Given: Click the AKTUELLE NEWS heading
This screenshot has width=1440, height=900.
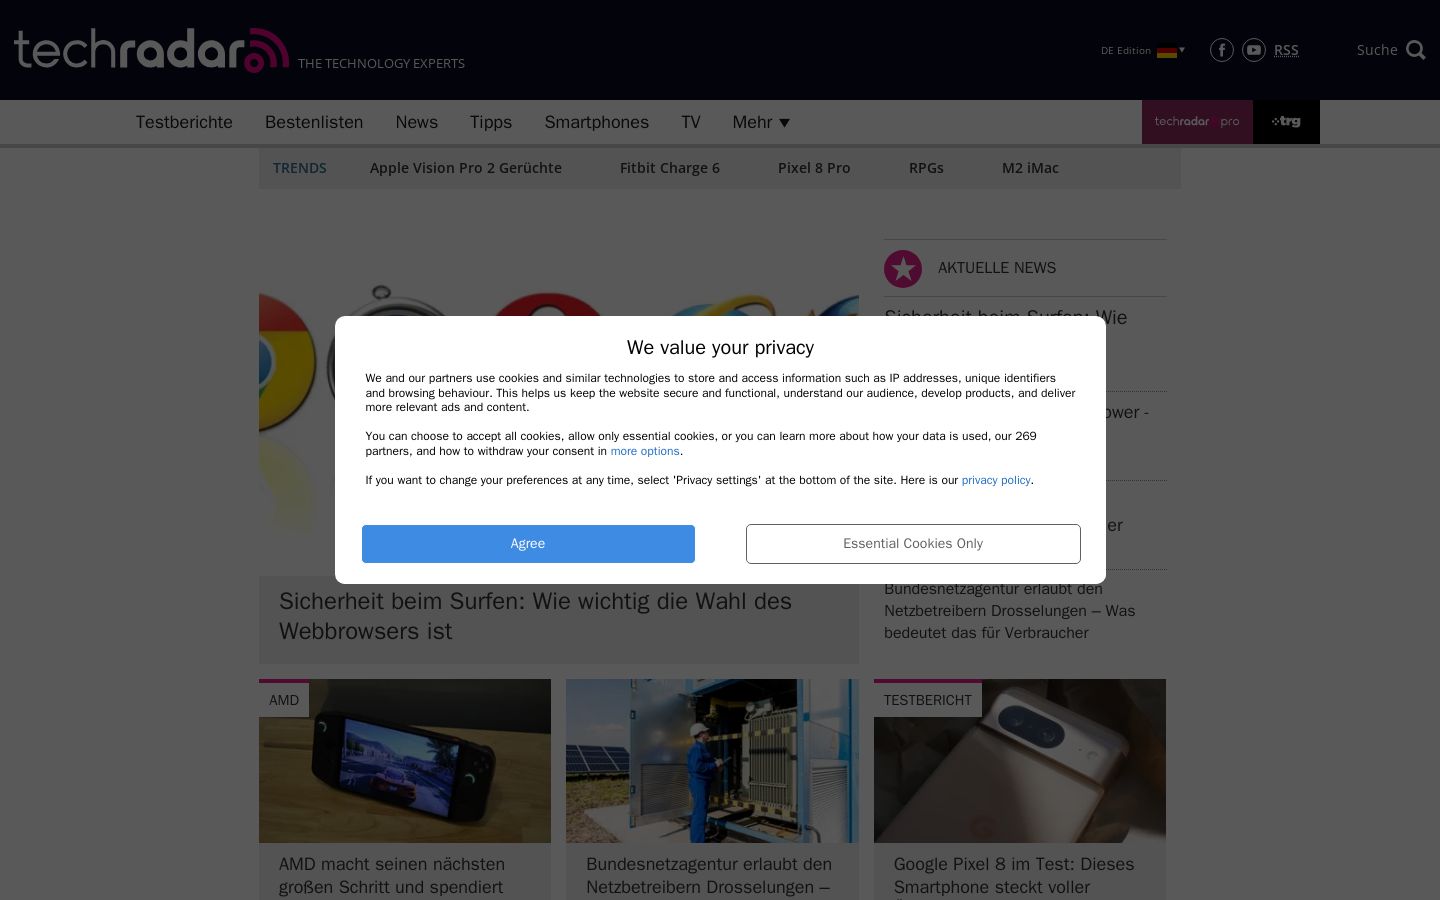Looking at the screenshot, I should 997,268.
